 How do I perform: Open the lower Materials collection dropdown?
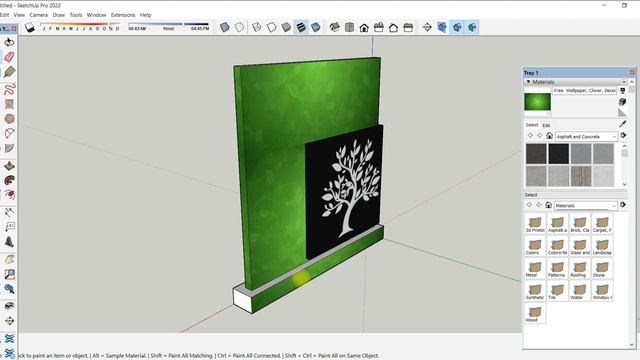click(585, 206)
